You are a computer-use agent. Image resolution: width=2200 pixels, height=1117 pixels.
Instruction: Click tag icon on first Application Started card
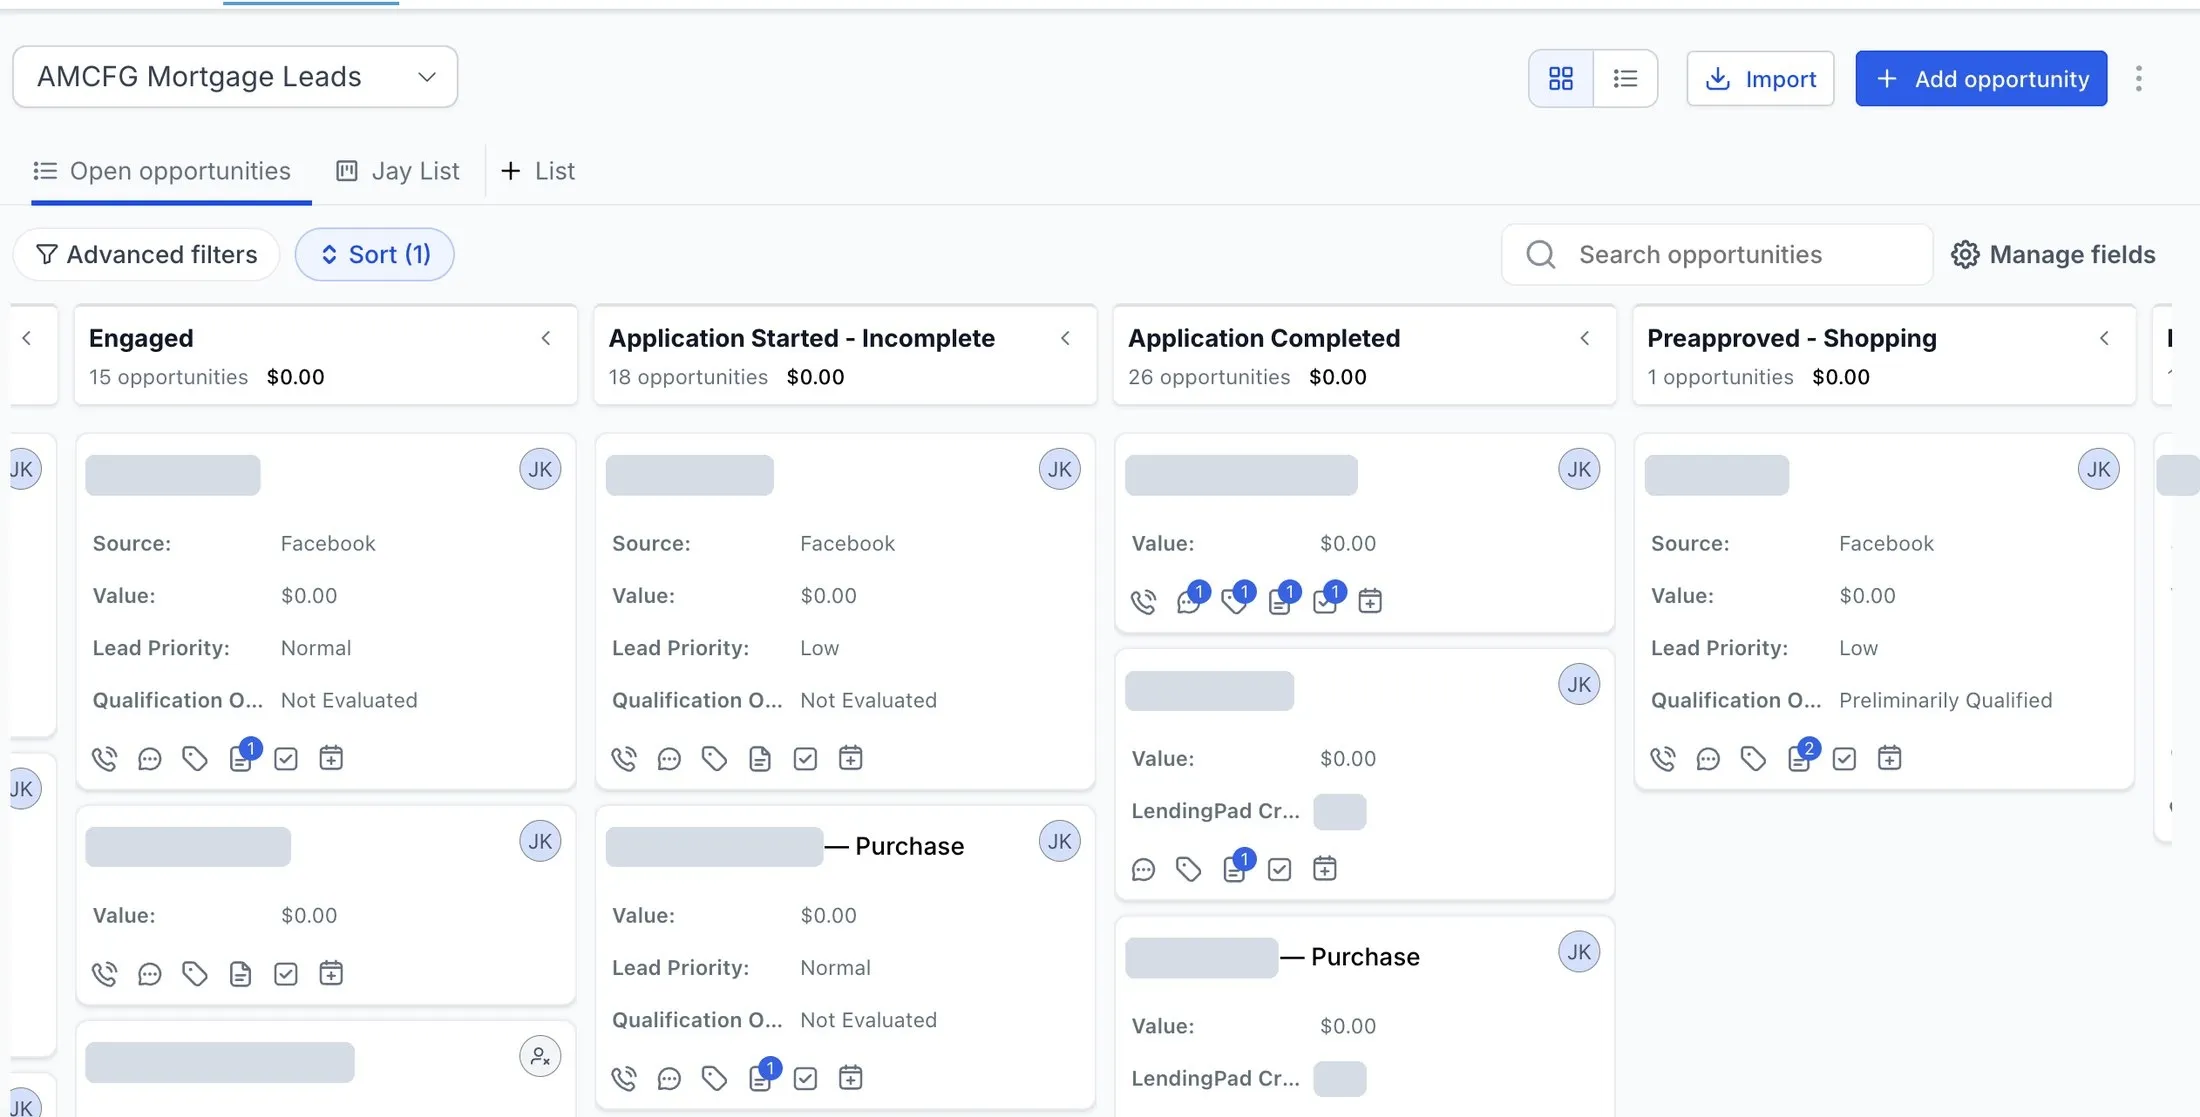[714, 759]
